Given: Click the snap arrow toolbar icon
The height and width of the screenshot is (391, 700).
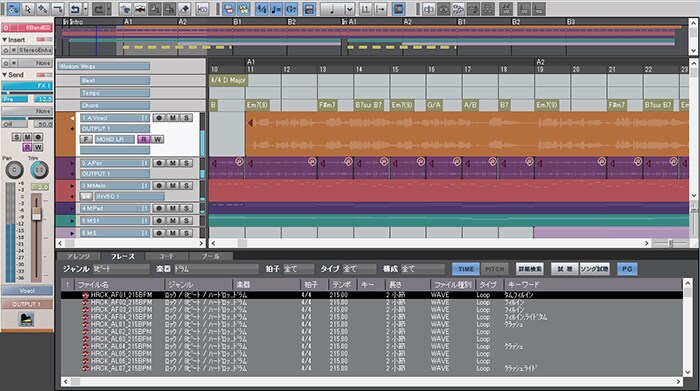Looking at the screenshot, I should 380,8.
